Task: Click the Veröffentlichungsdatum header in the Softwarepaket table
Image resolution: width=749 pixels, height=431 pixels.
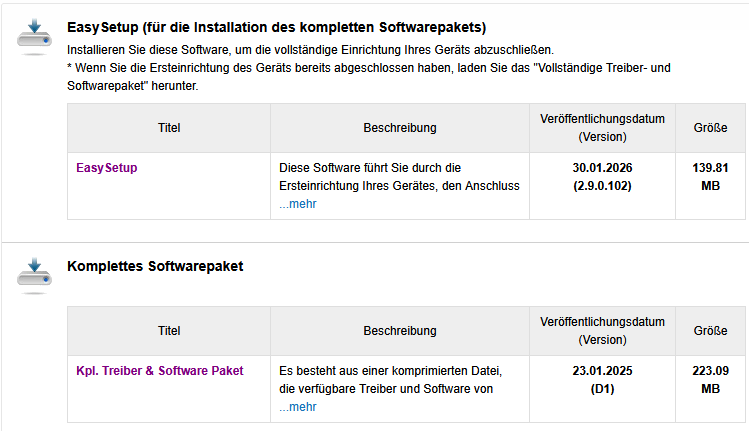Action: tap(602, 331)
